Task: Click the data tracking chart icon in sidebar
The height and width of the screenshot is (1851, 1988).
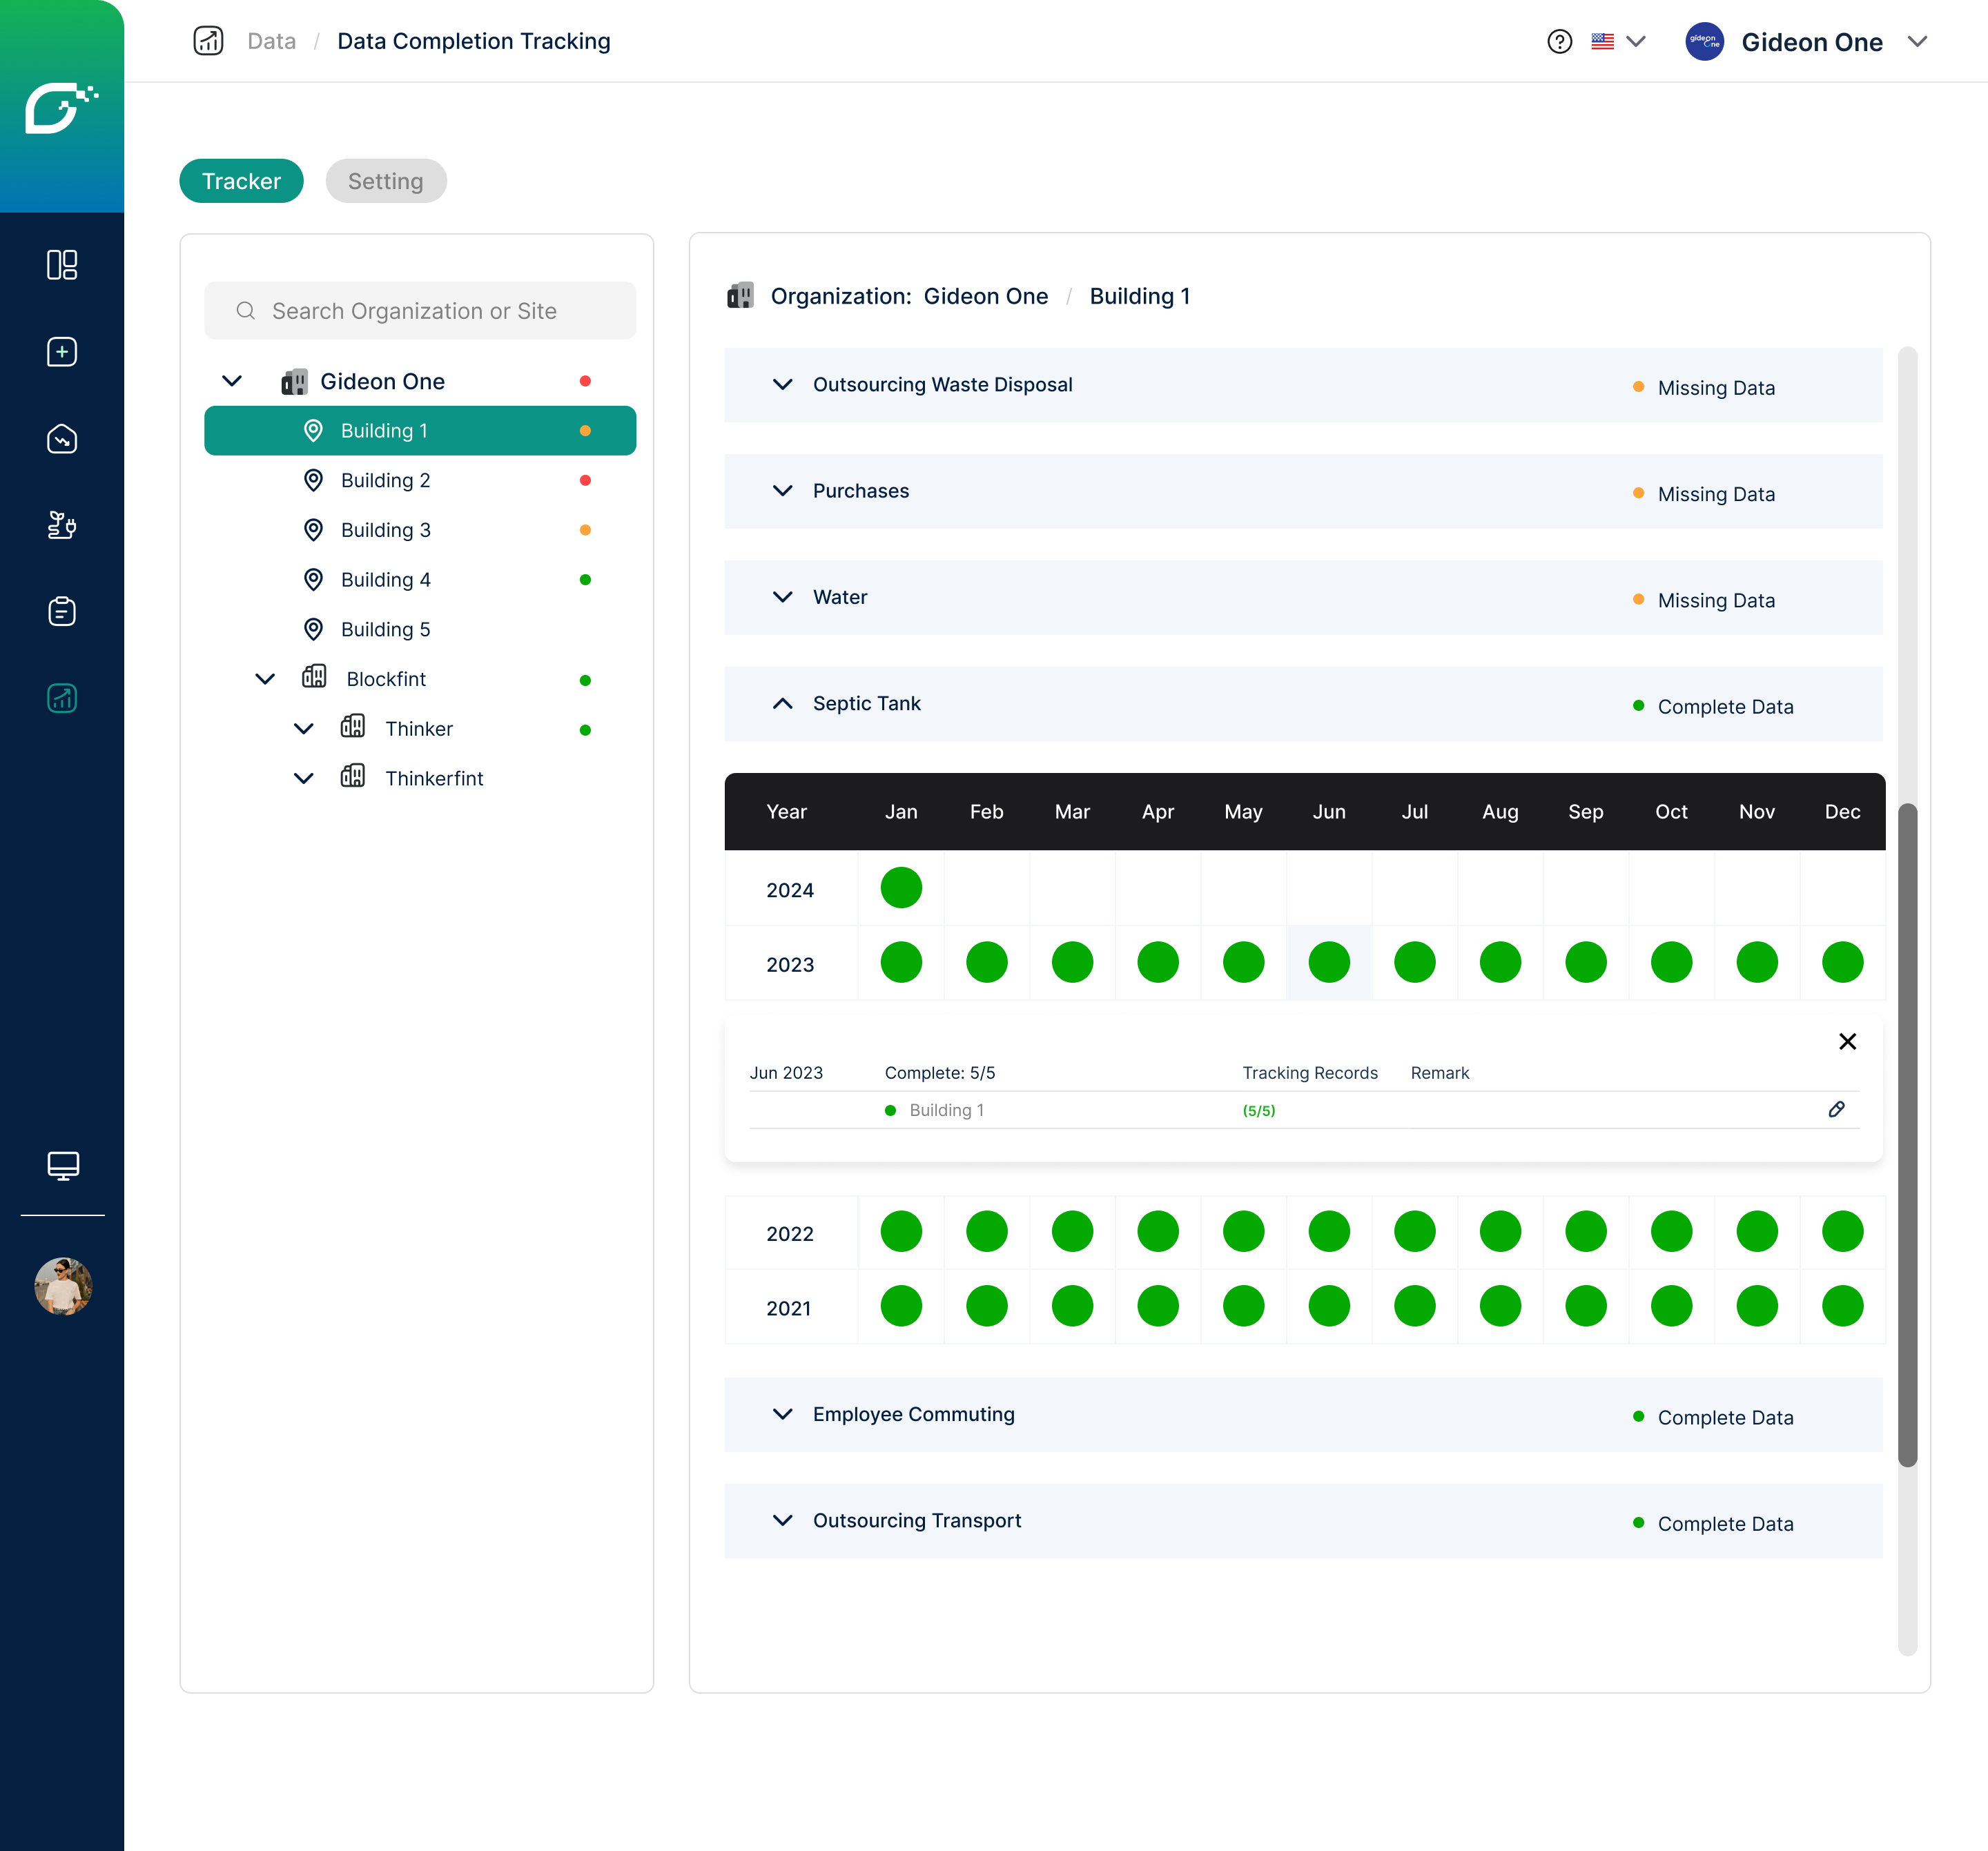Action: 62,698
